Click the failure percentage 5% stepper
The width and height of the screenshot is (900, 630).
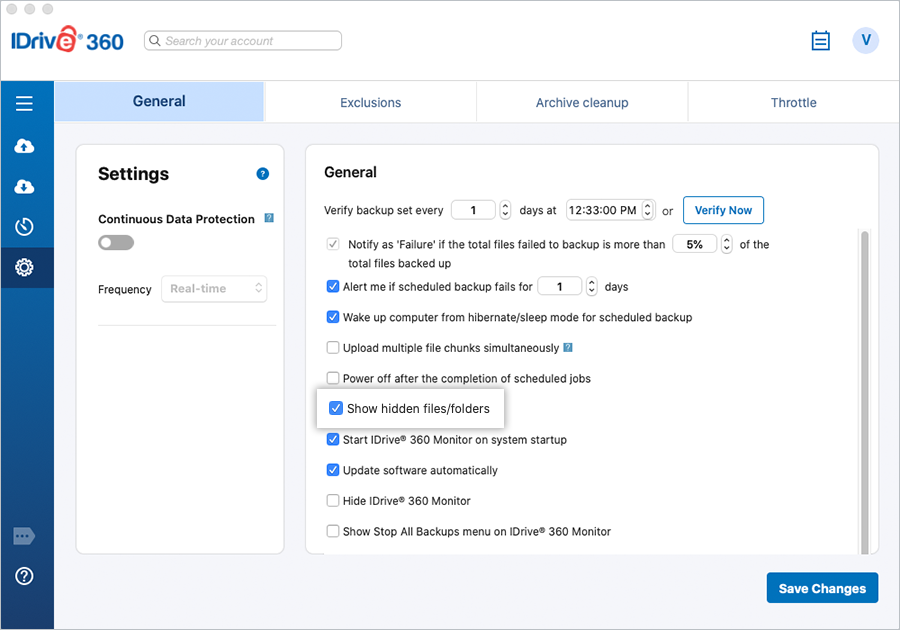[x=727, y=244]
